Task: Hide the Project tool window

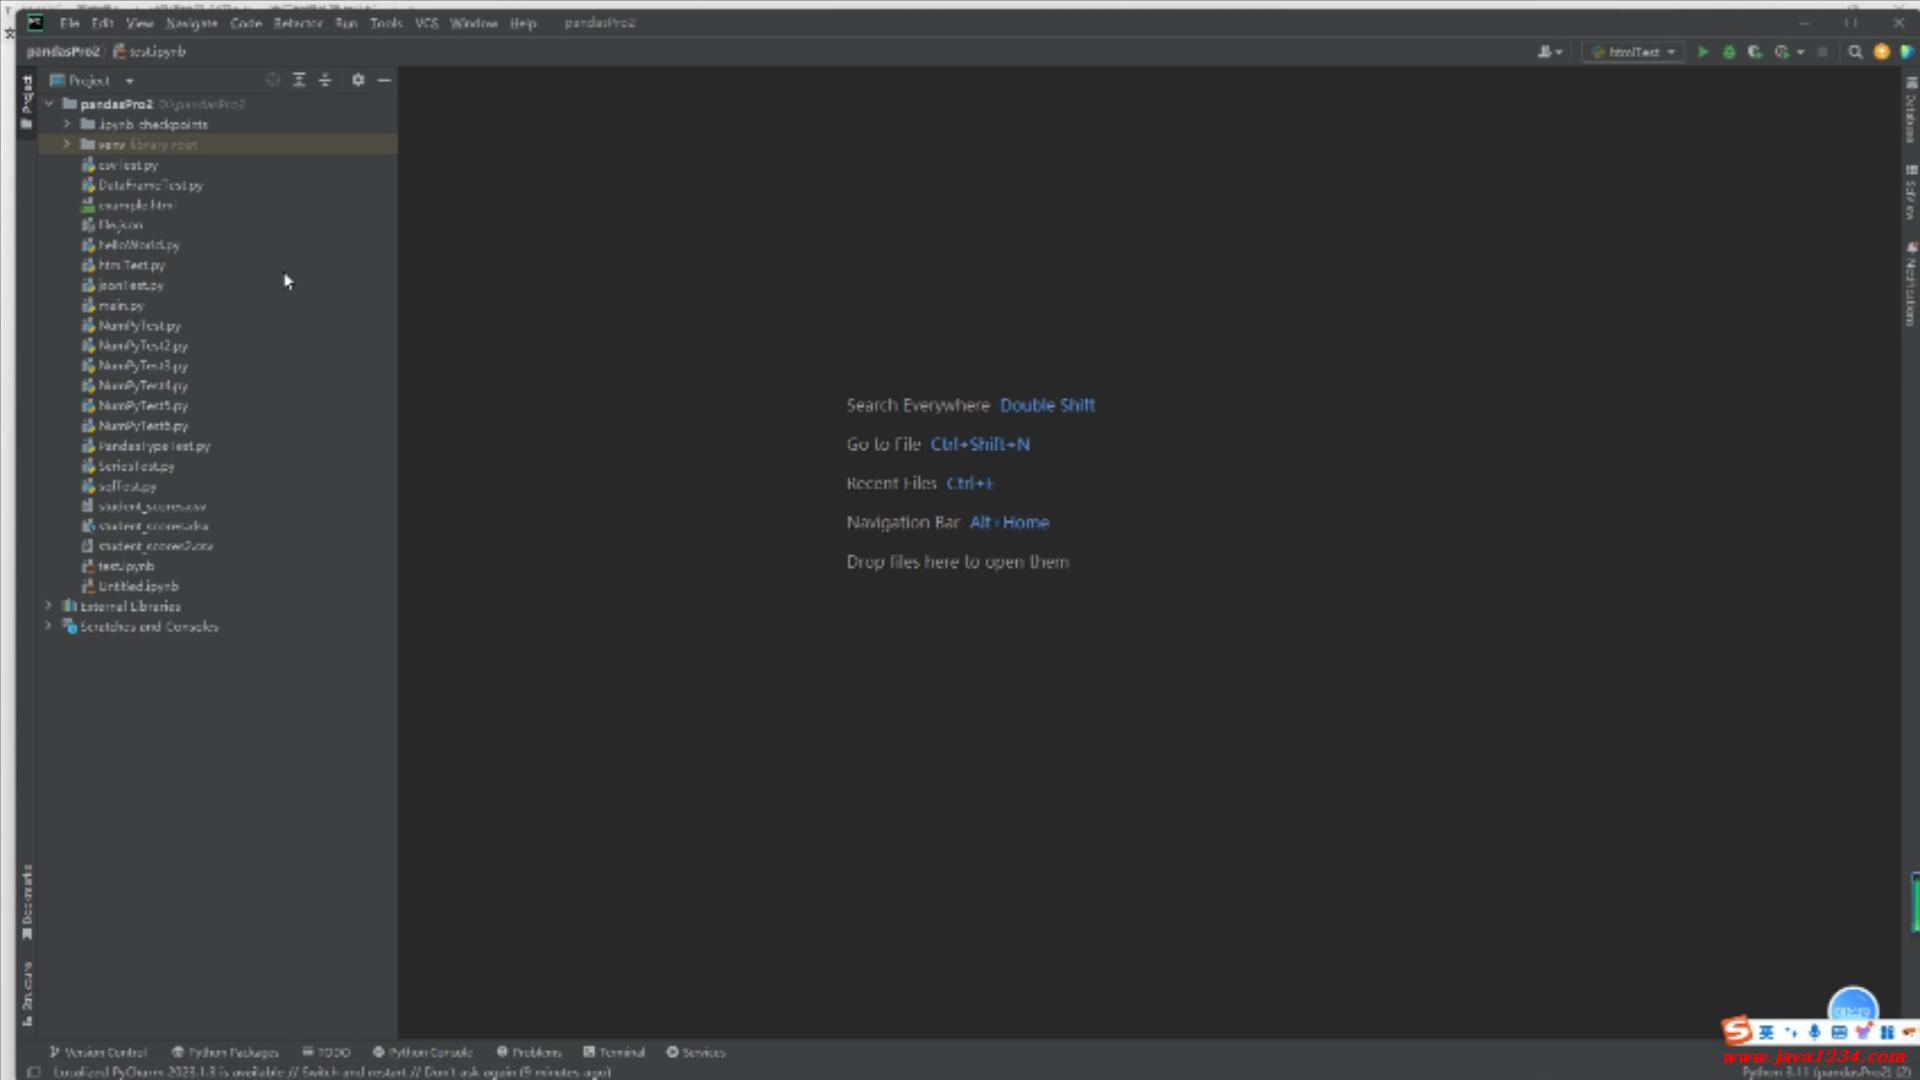Action: coord(384,80)
